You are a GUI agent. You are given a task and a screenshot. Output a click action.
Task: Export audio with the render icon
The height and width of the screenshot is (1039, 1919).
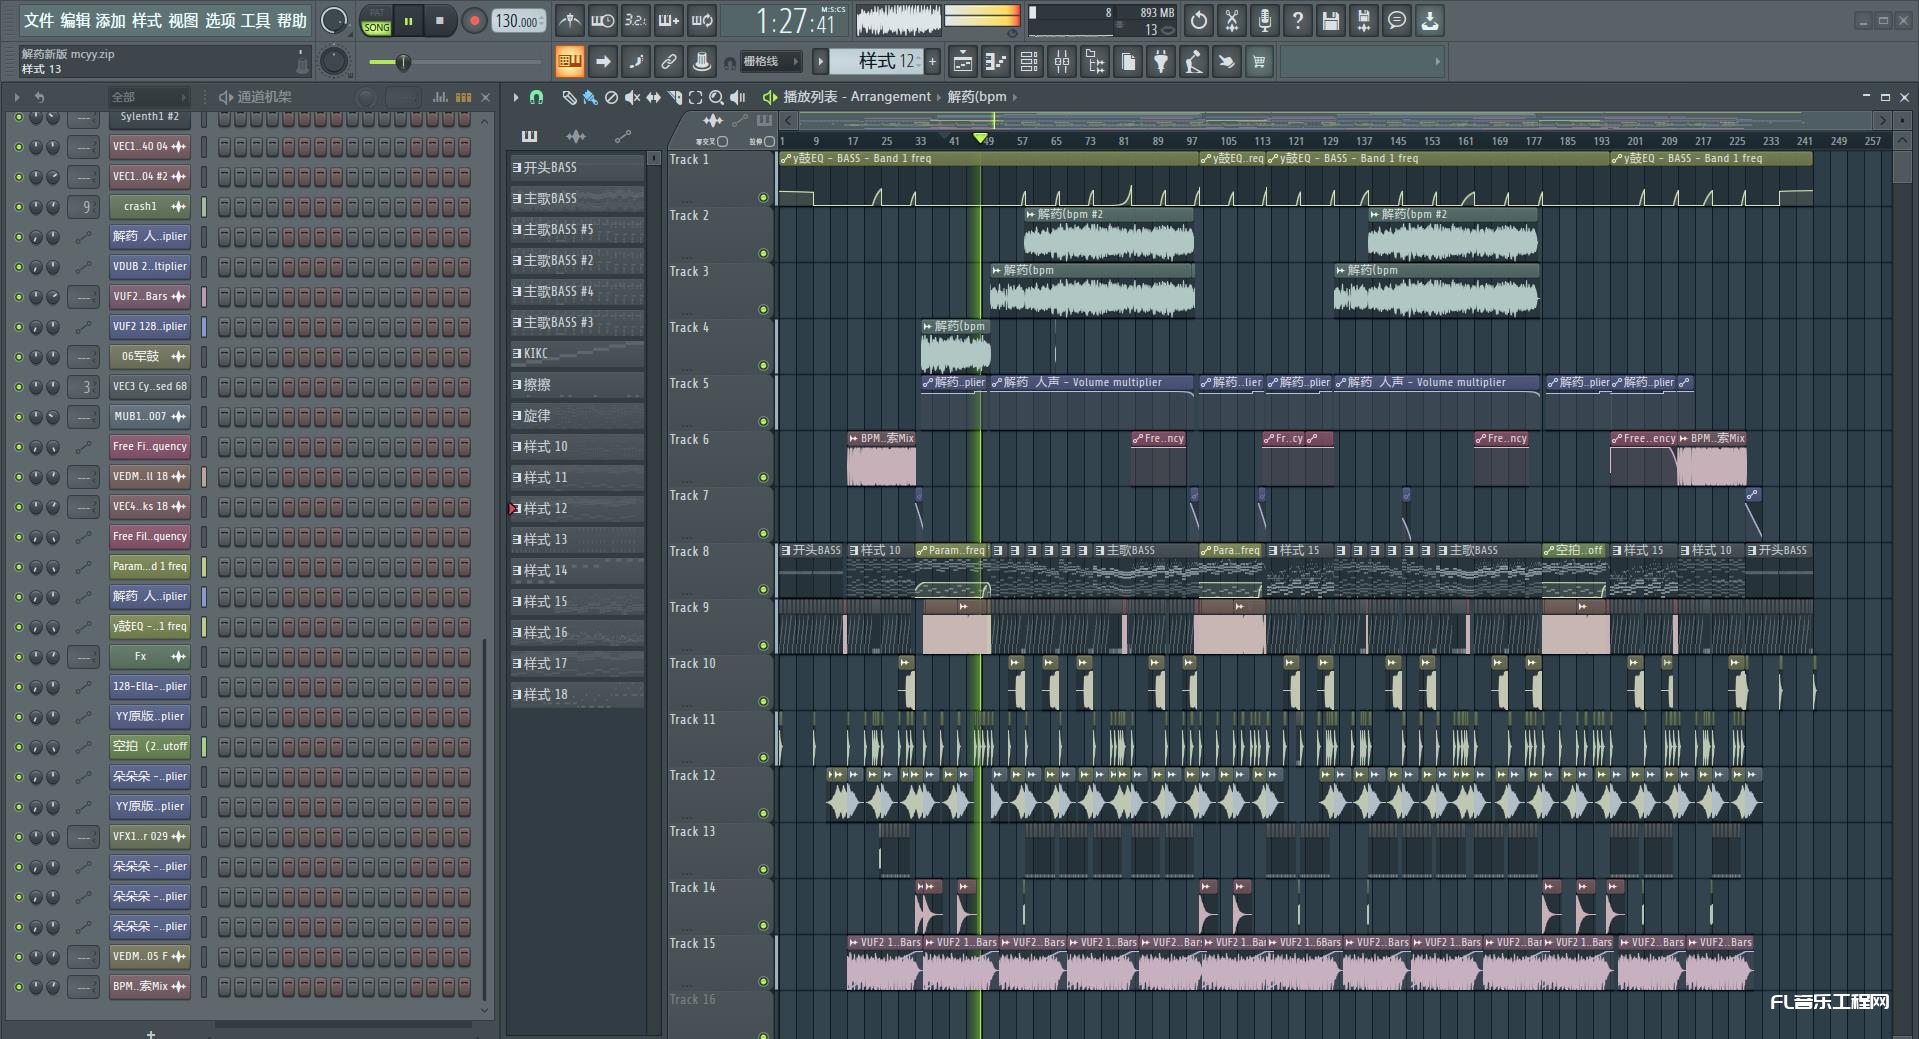click(x=1364, y=20)
